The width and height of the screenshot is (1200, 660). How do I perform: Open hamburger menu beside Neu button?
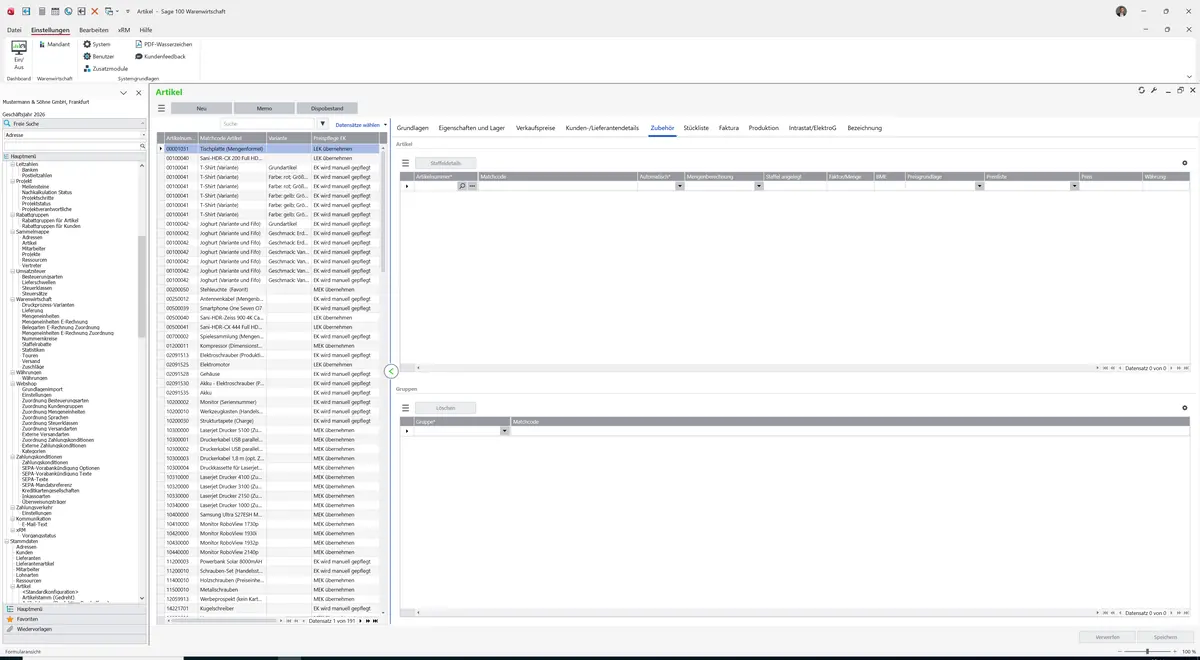163,108
